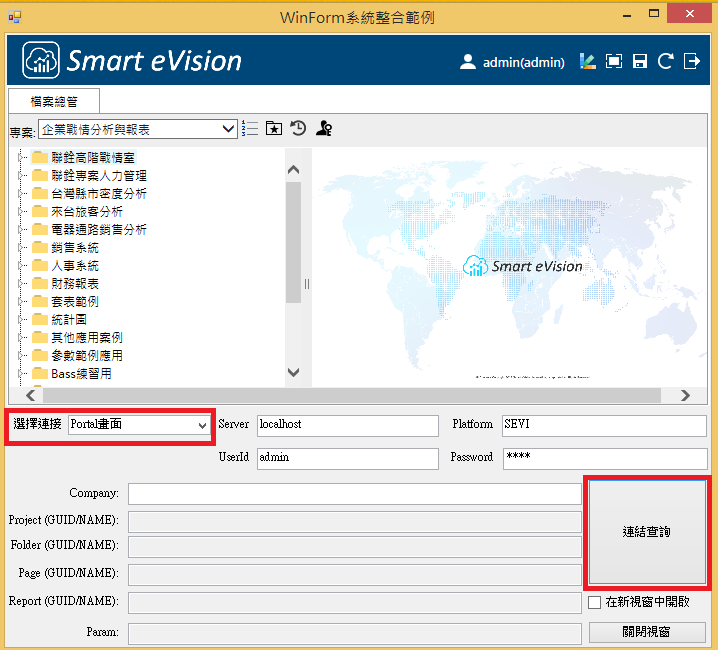Click the logout exit icon

click(x=694, y=61)
